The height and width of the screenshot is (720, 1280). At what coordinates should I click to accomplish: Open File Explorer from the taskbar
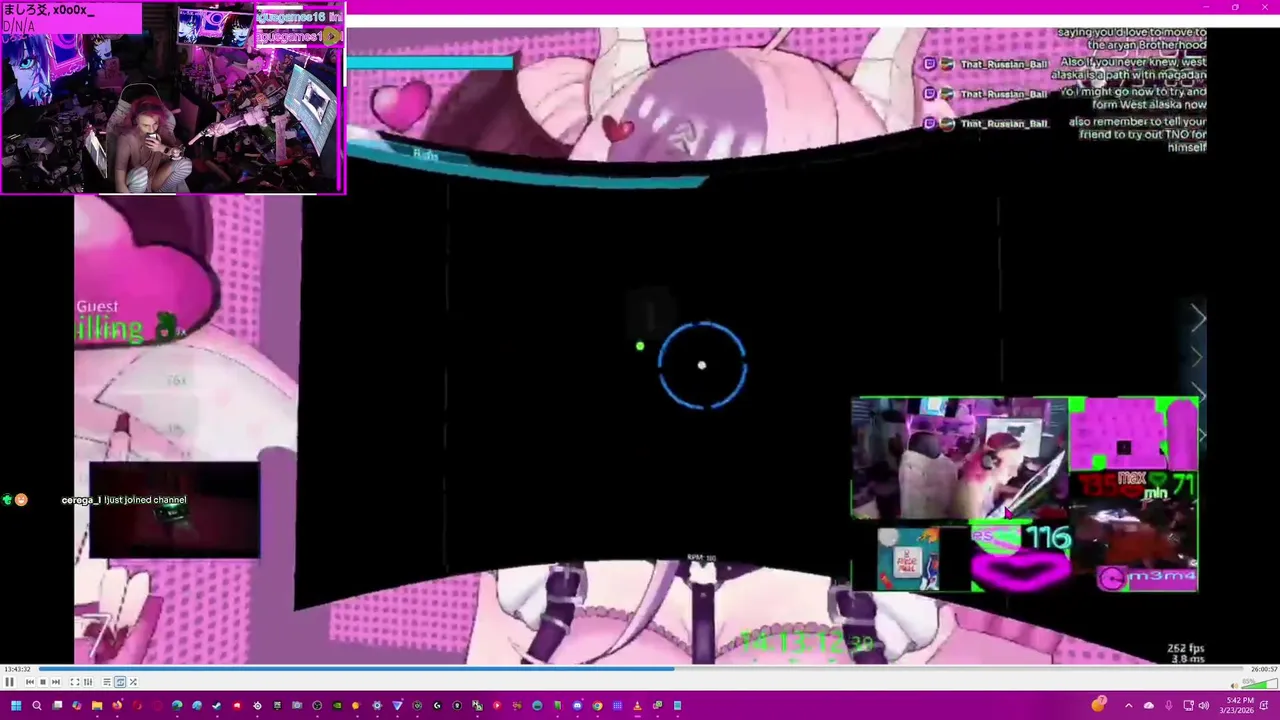[x=97, y=706]
